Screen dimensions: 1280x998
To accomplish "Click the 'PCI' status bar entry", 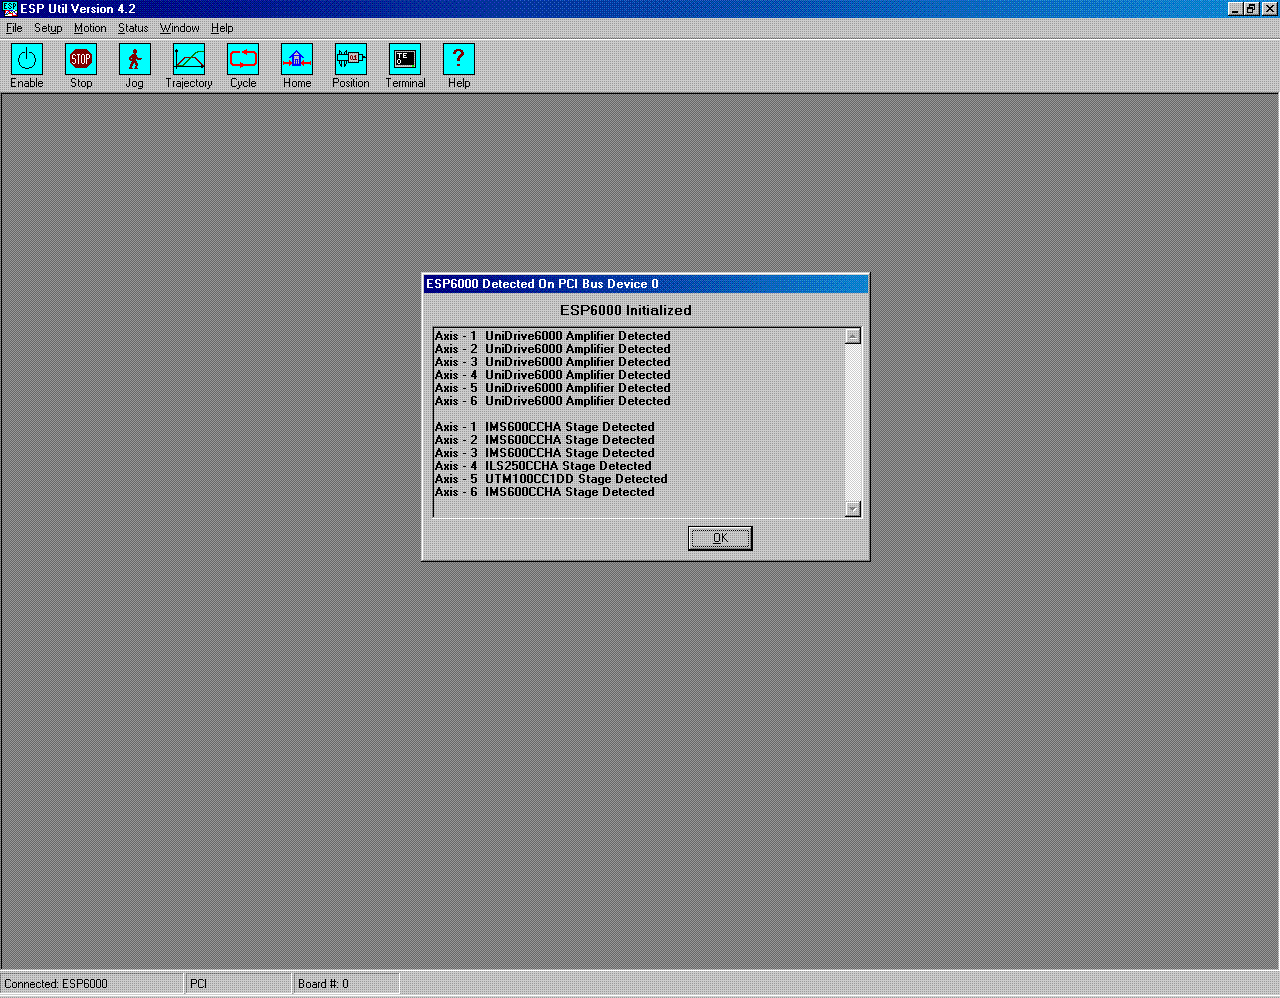I will [x=239, y=984].
